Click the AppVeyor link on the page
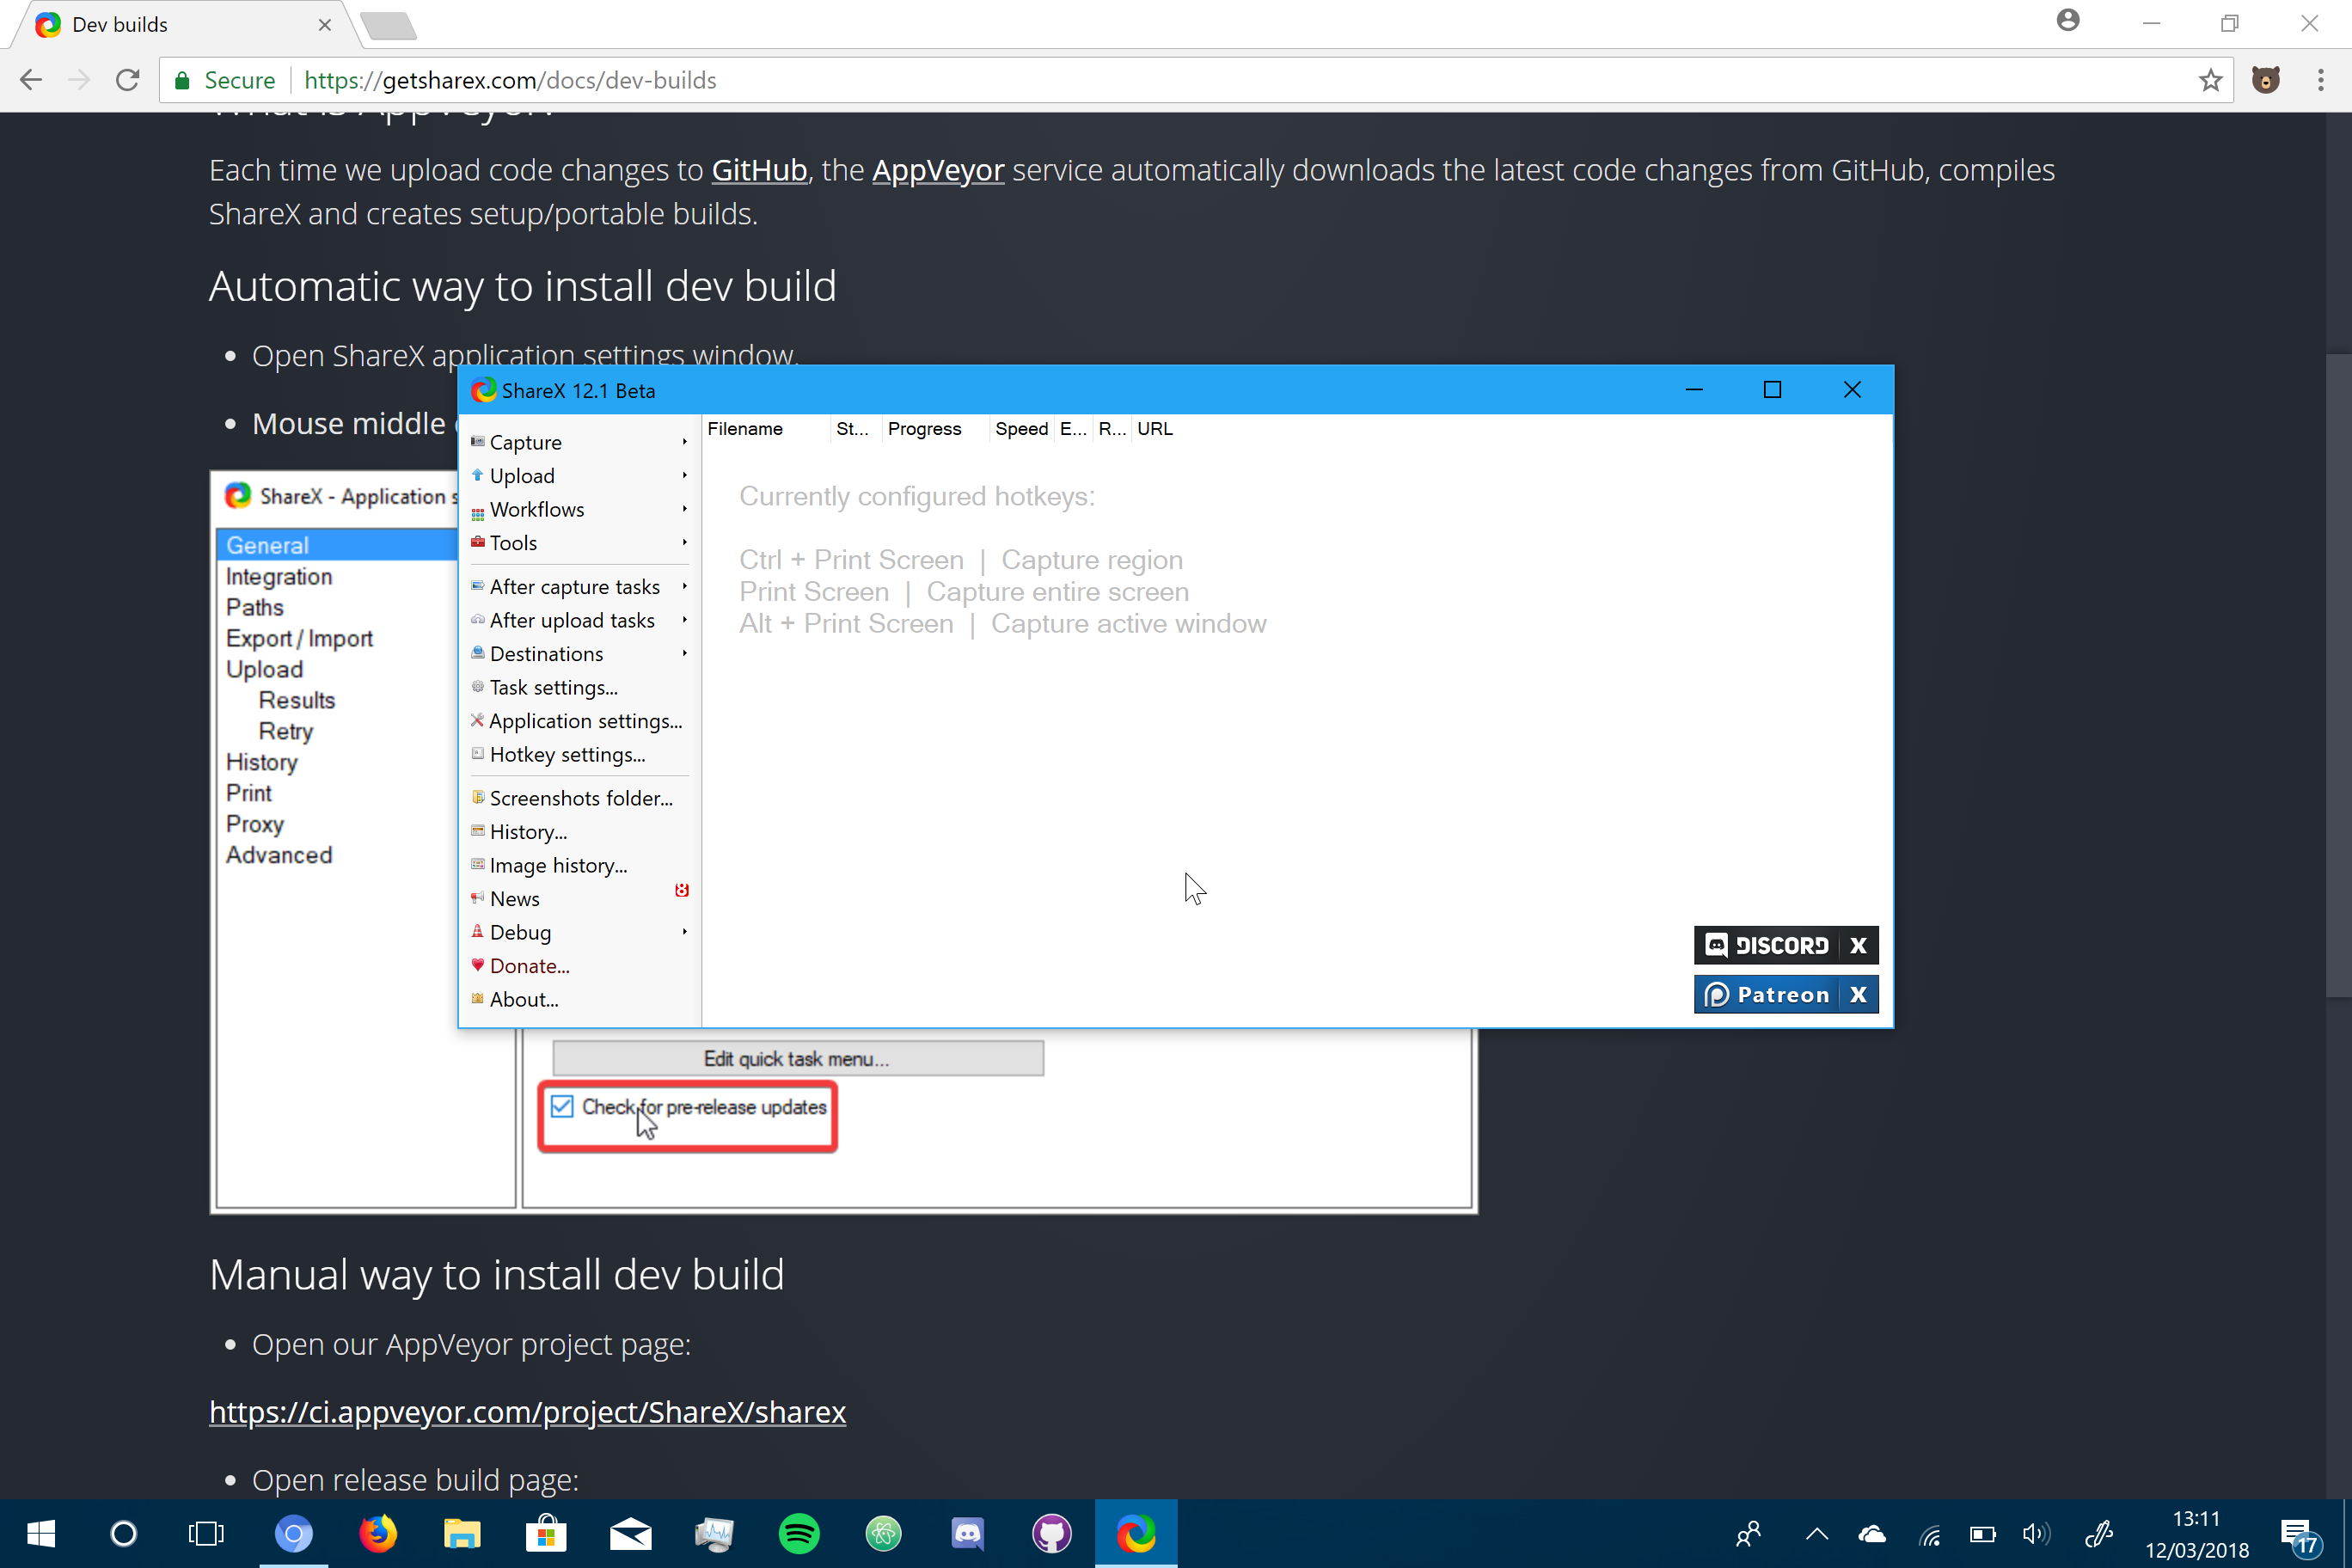Screen dimensions: 2352x1568 (x=938, y=170)
